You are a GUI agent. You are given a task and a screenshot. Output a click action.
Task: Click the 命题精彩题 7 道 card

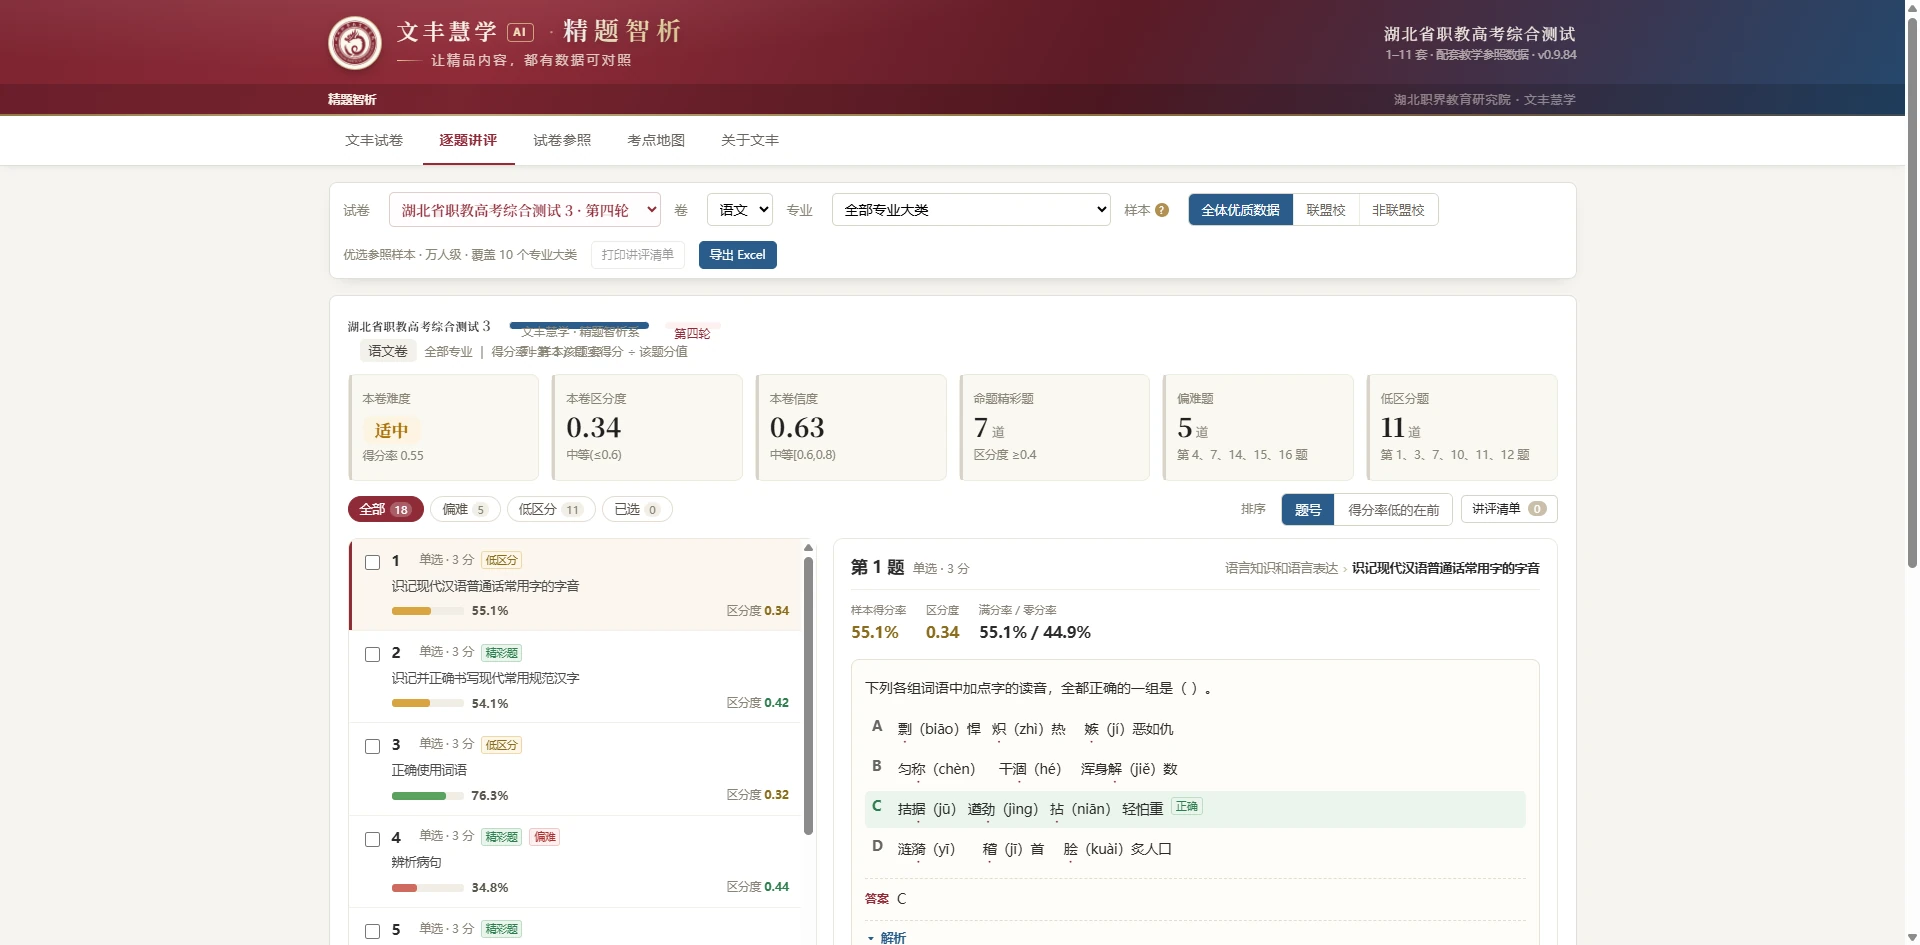(x=1054, y=427)
